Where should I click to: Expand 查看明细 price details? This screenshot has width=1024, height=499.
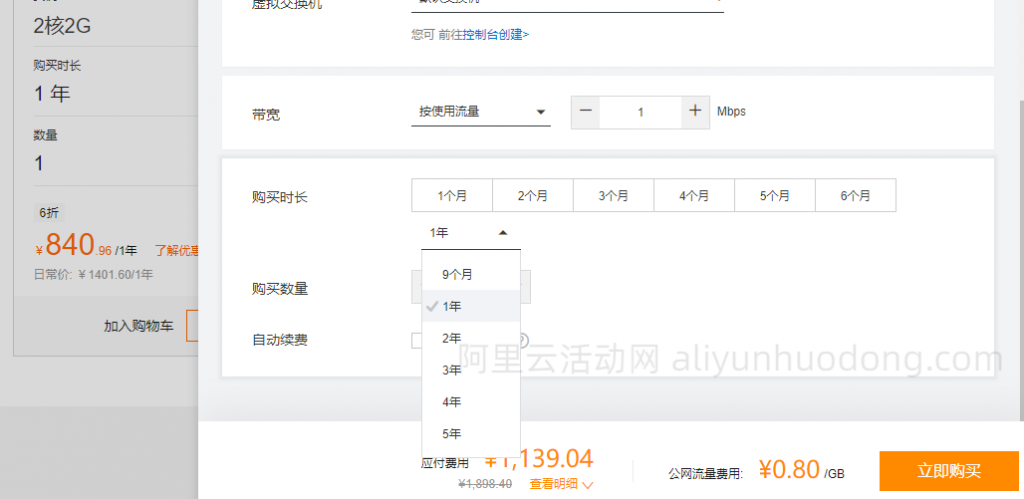[561, 484]
